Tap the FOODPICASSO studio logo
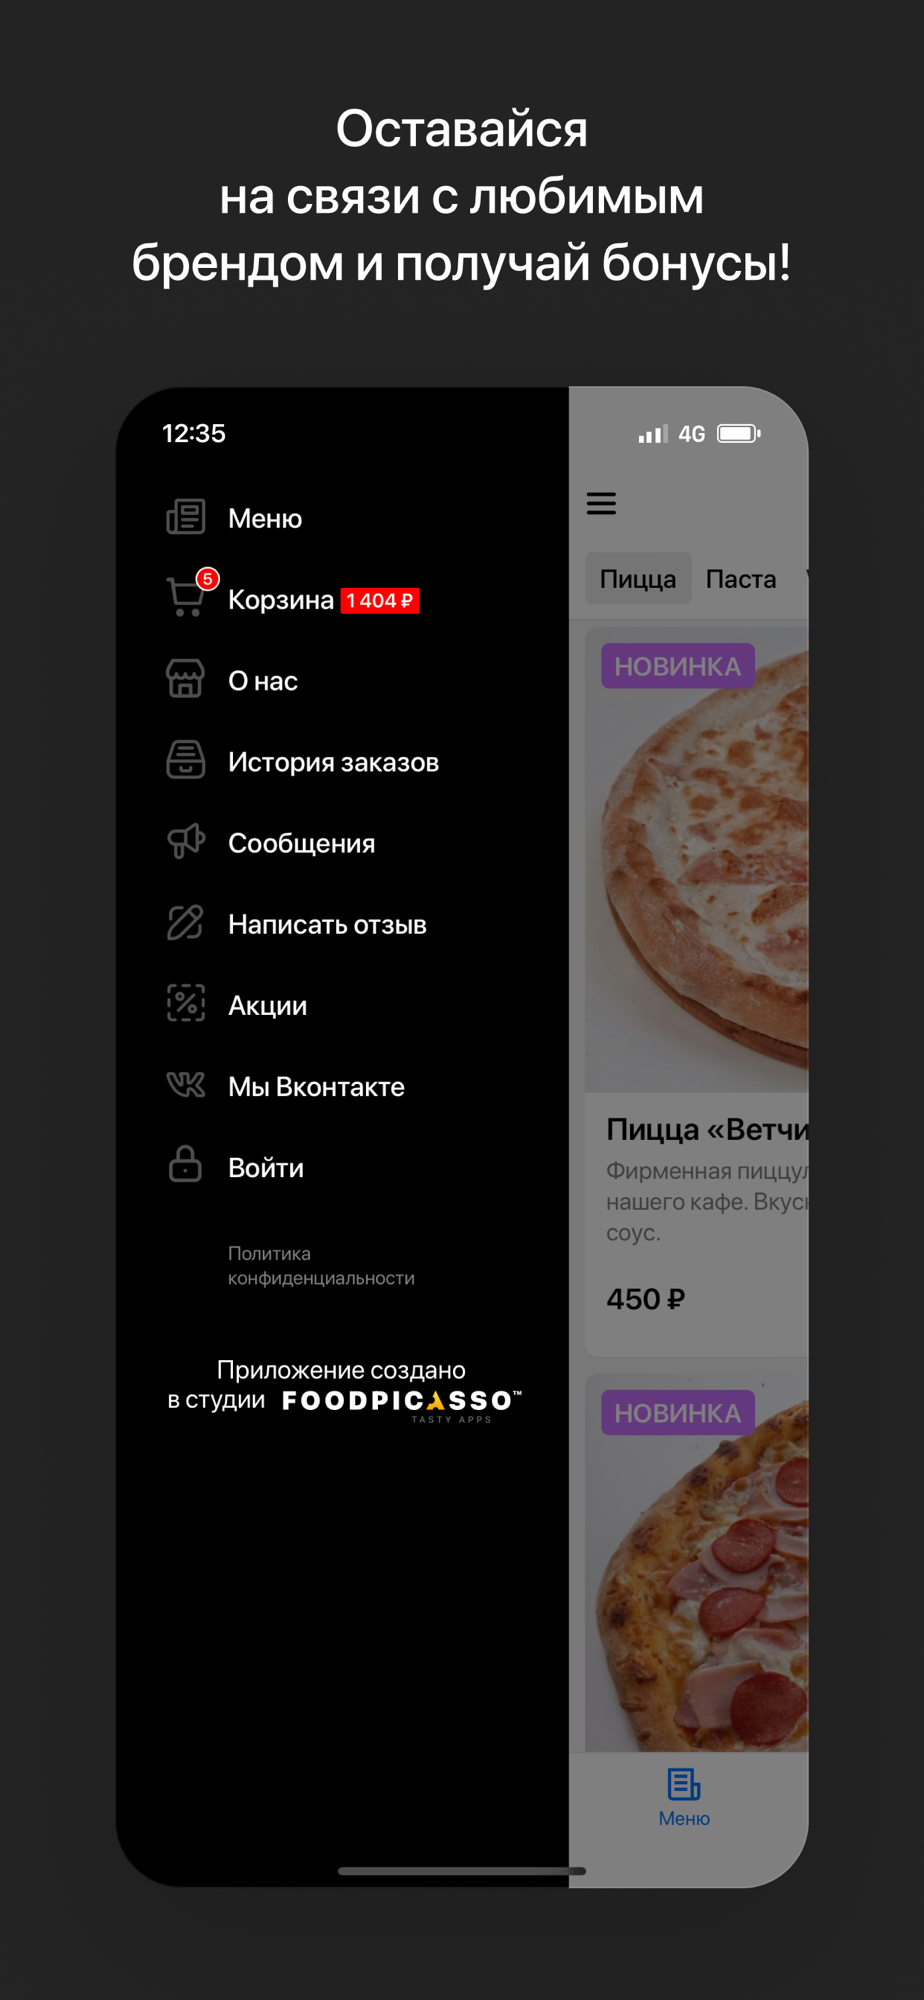The width and height of the screenshot is (924, 2000). [x=402, y=1403]
